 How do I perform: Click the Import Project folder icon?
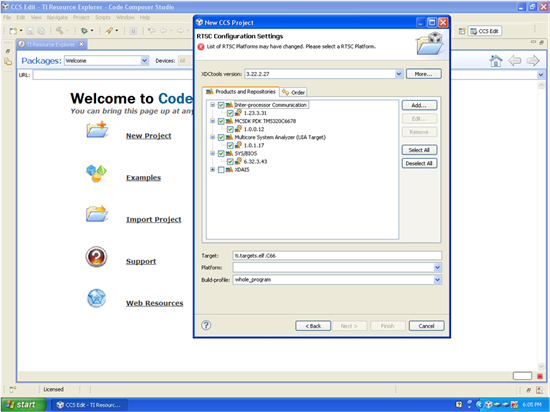pyautogui.click(x=97, y=214)
